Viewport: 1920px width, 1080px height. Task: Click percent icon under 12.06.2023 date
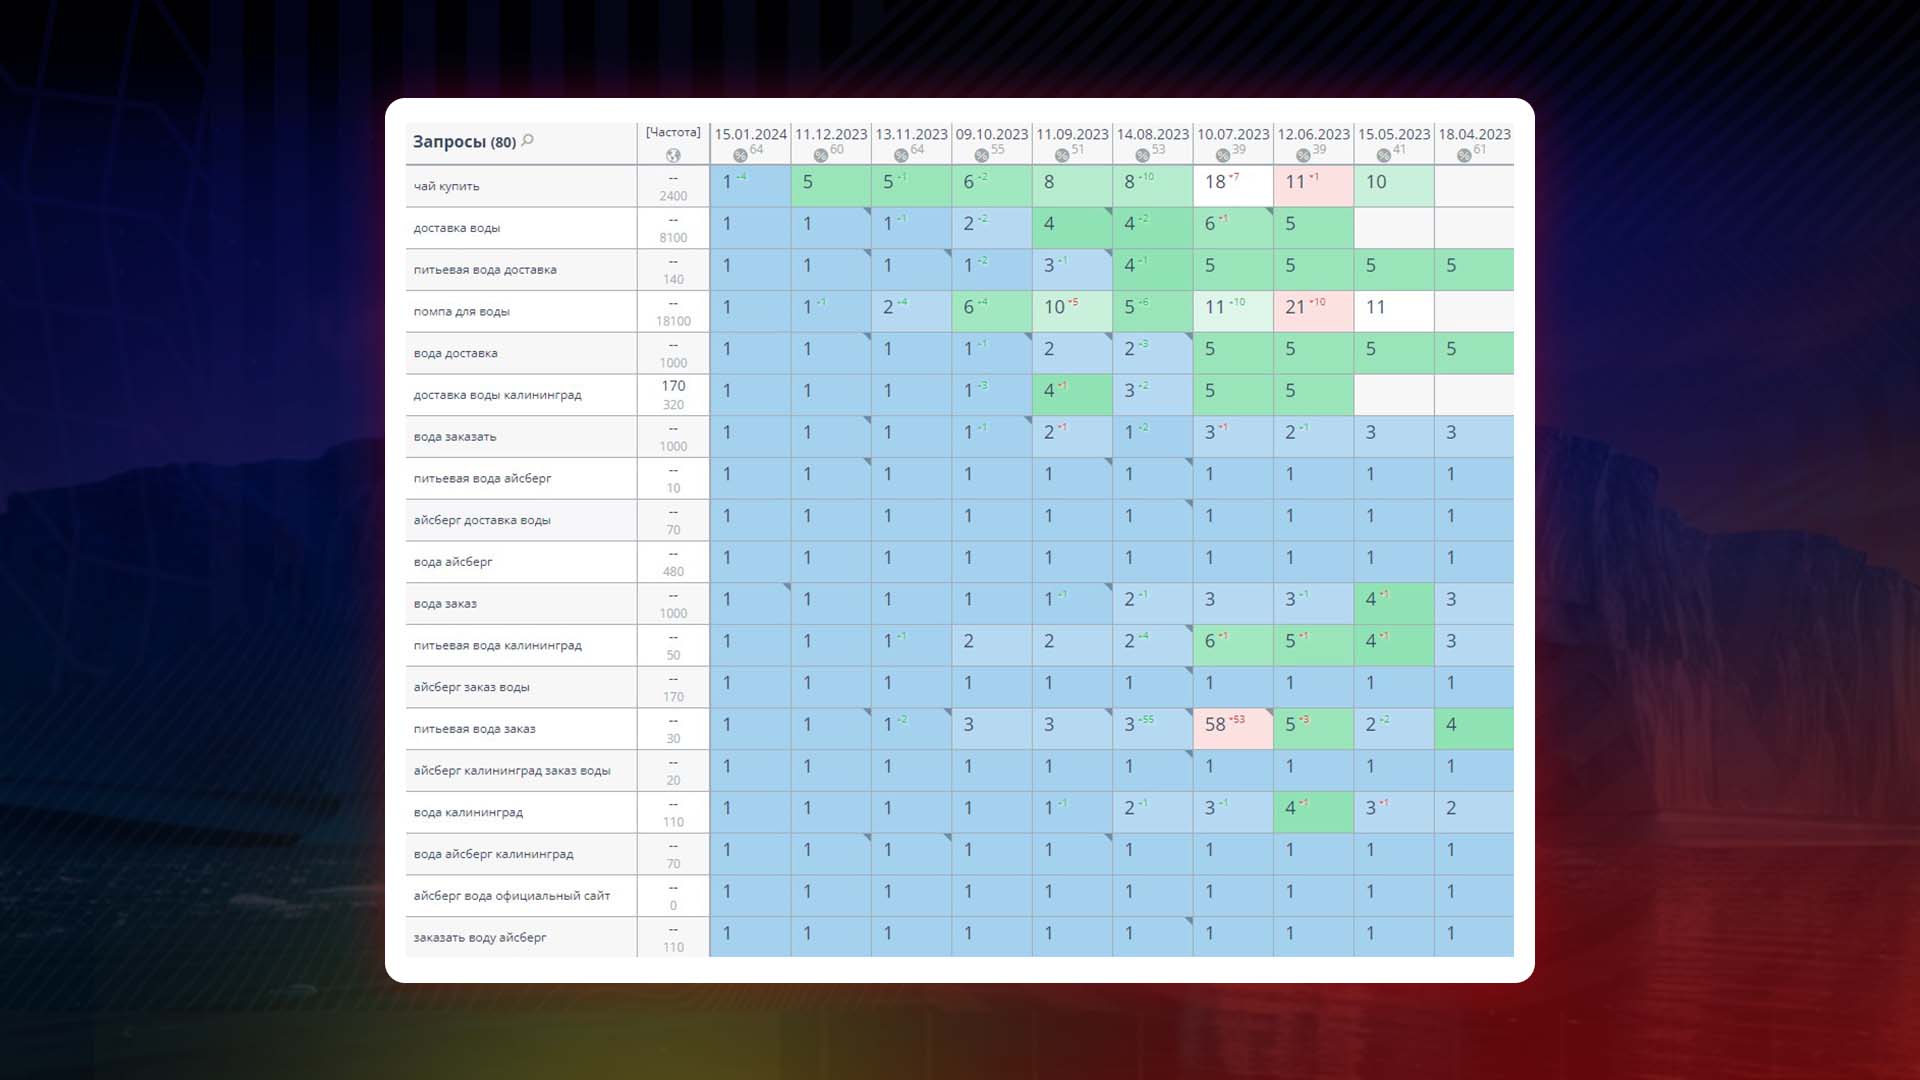click(1303, 155)
